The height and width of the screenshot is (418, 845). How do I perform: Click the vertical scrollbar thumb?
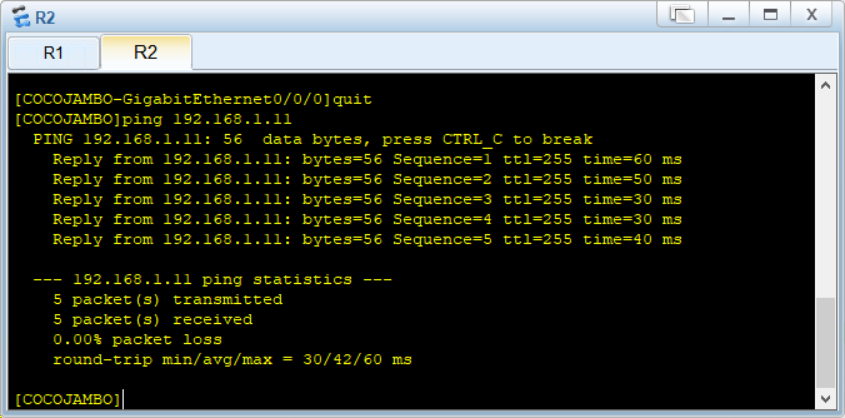[x=825, y=343]
